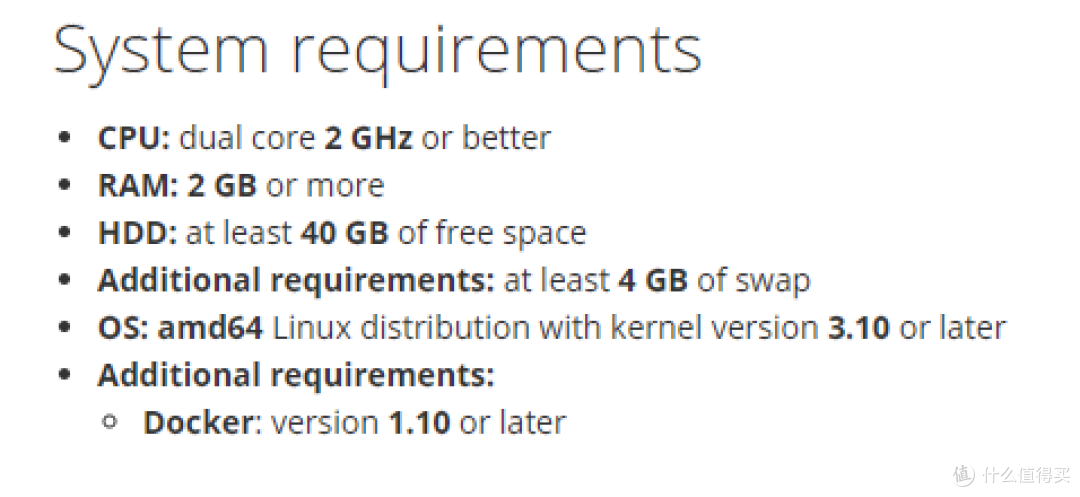Click the watermark logo icon
1080x497 pixels.
[x=963, y=473]
